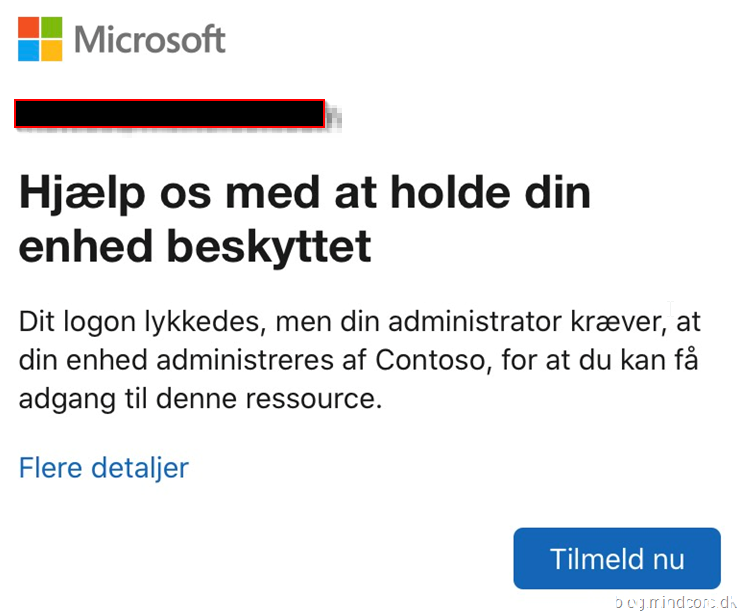Click the blog.mindcore.dk watermark

click(x=677, y=602)
